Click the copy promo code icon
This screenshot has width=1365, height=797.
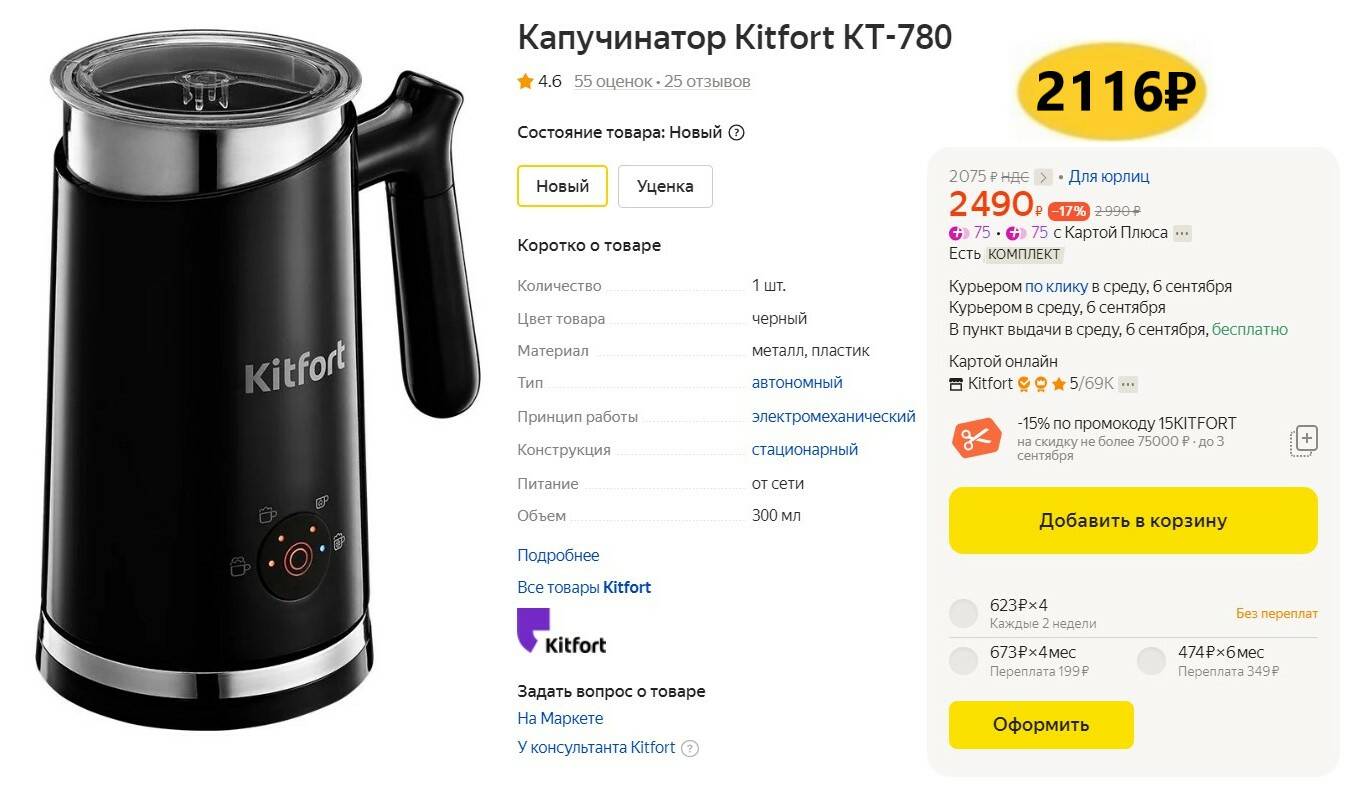tap(1305, 440)
